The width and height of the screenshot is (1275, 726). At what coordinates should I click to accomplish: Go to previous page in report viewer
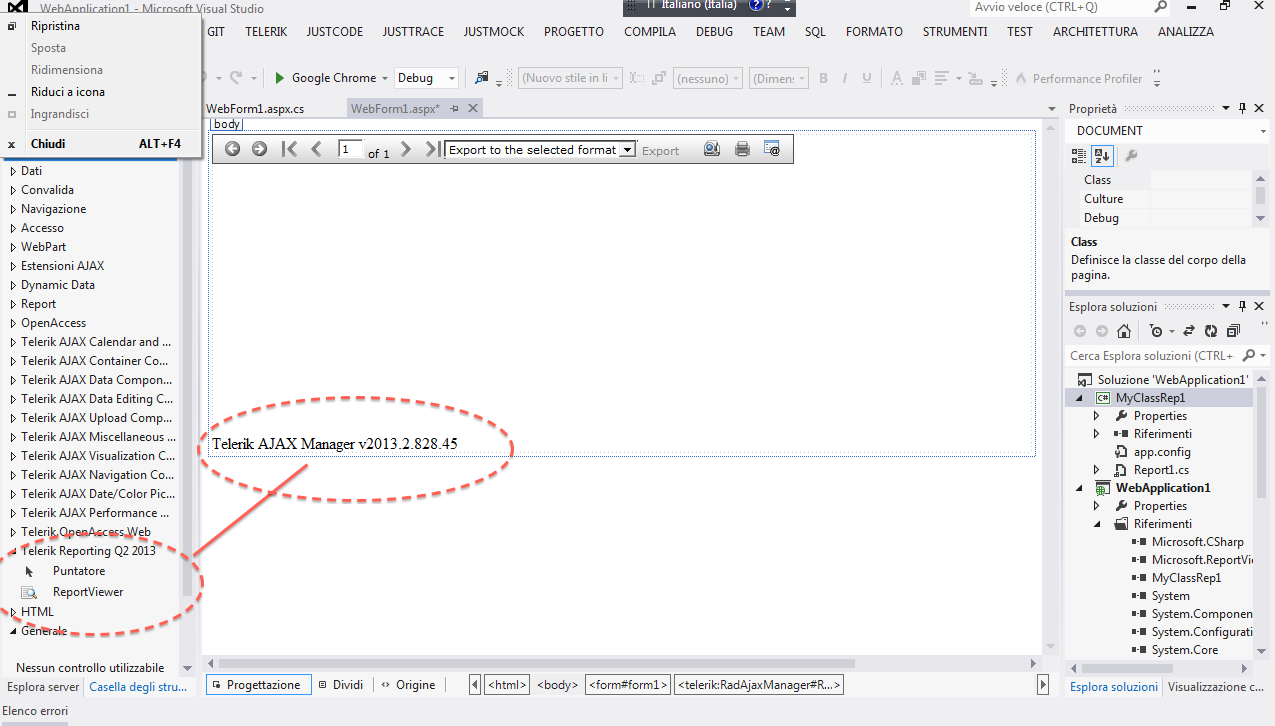pyautogui.click(x=316, y=149)
